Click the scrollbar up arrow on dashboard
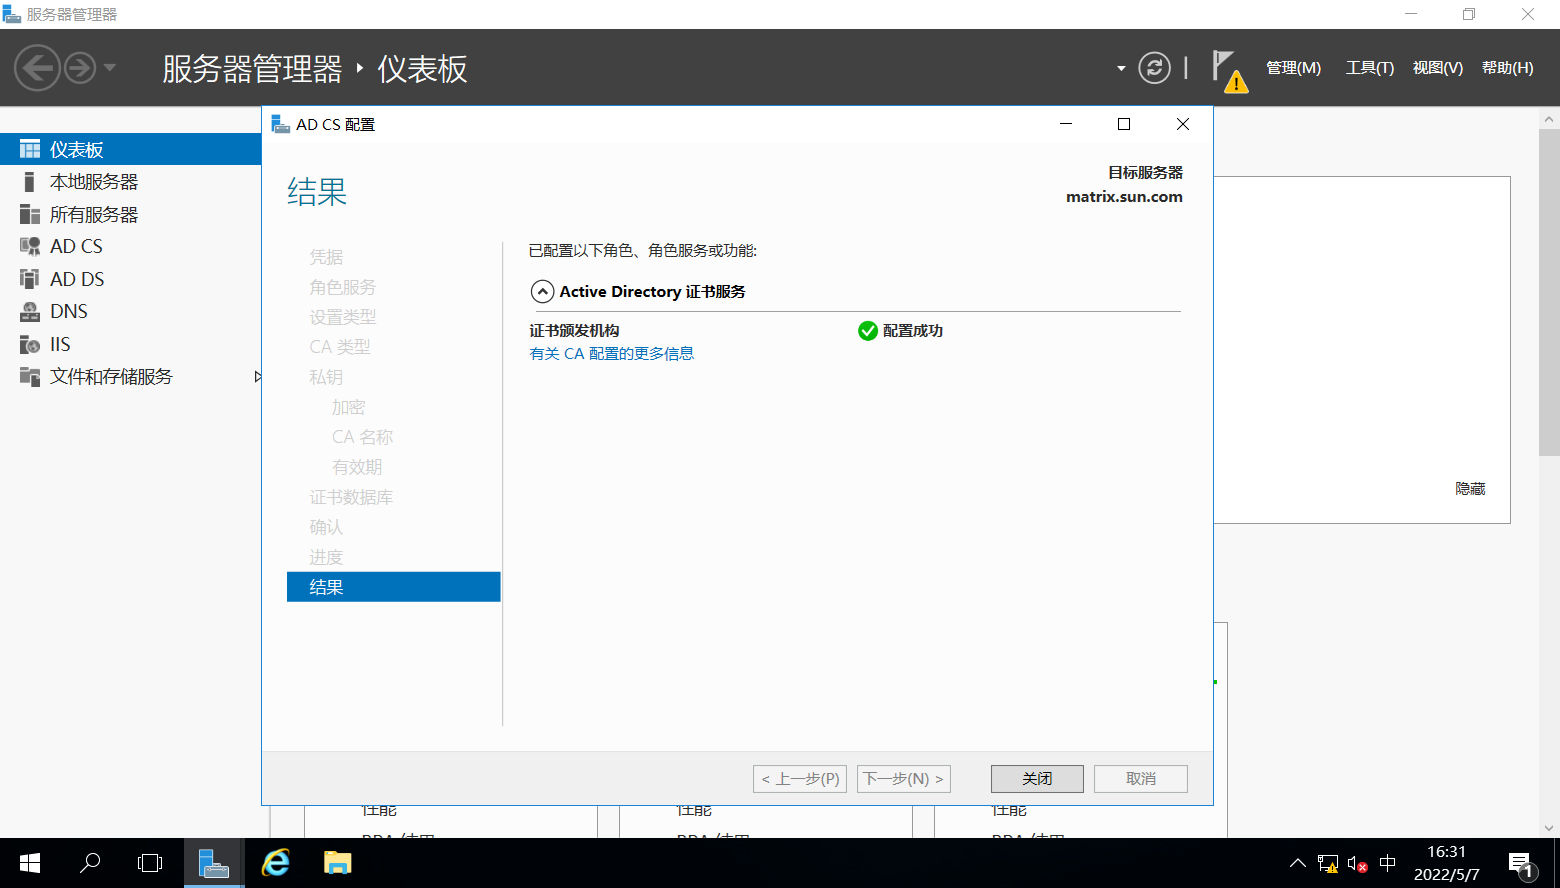 [1549, 118]
